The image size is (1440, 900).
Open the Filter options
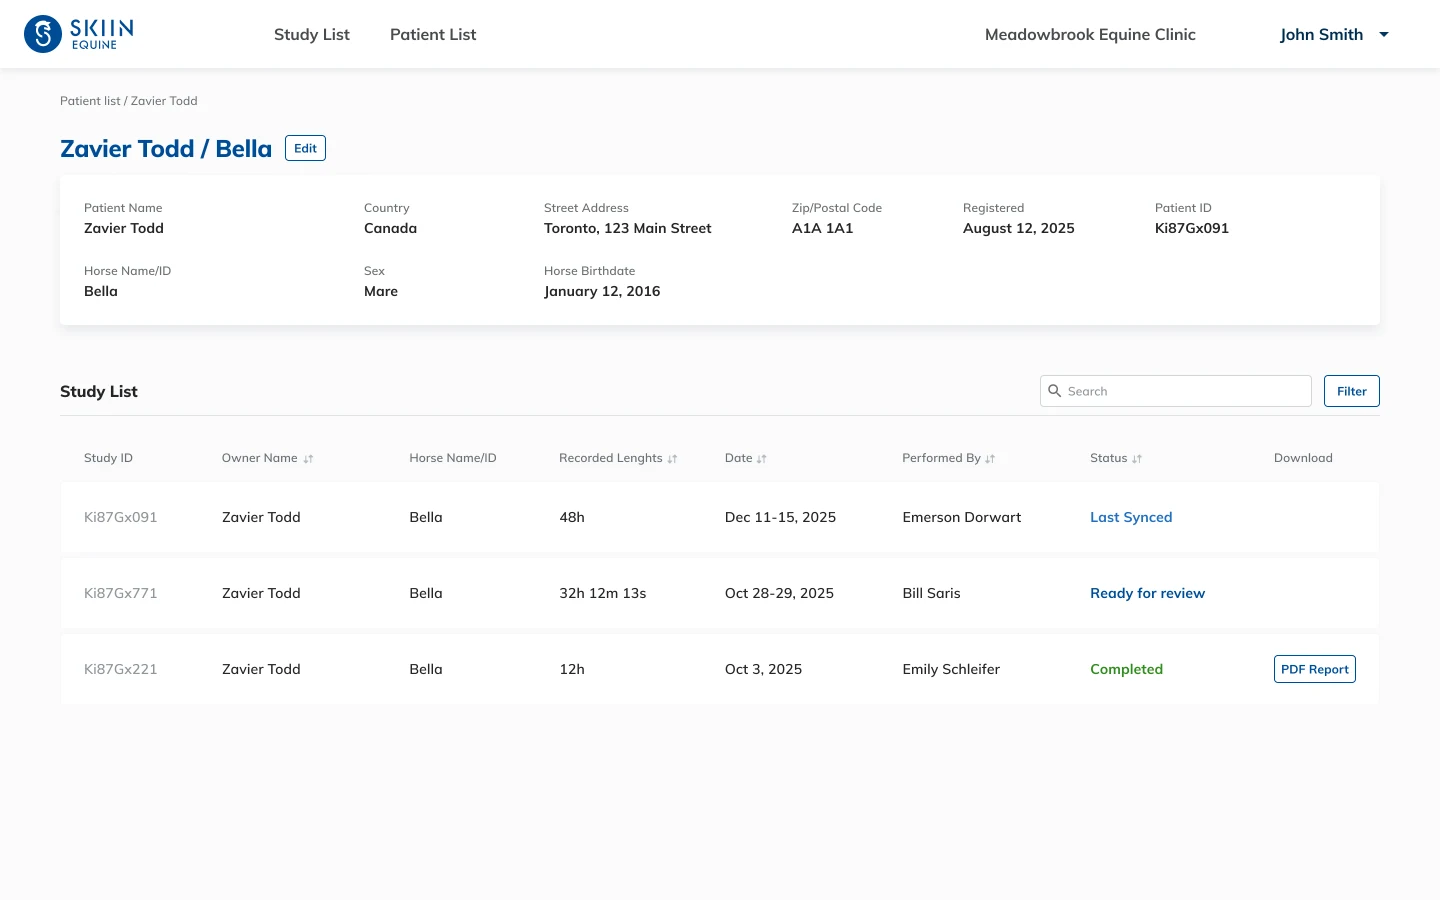tap(1352, 391)
